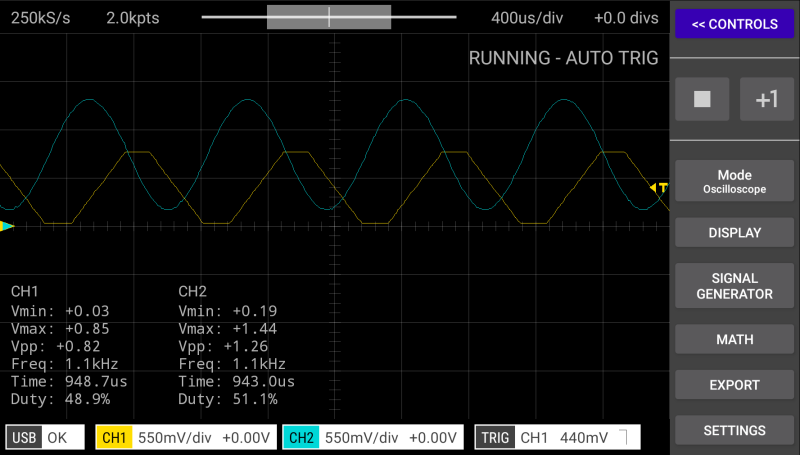Click the horizontal position bar at top

coord(329,17)
